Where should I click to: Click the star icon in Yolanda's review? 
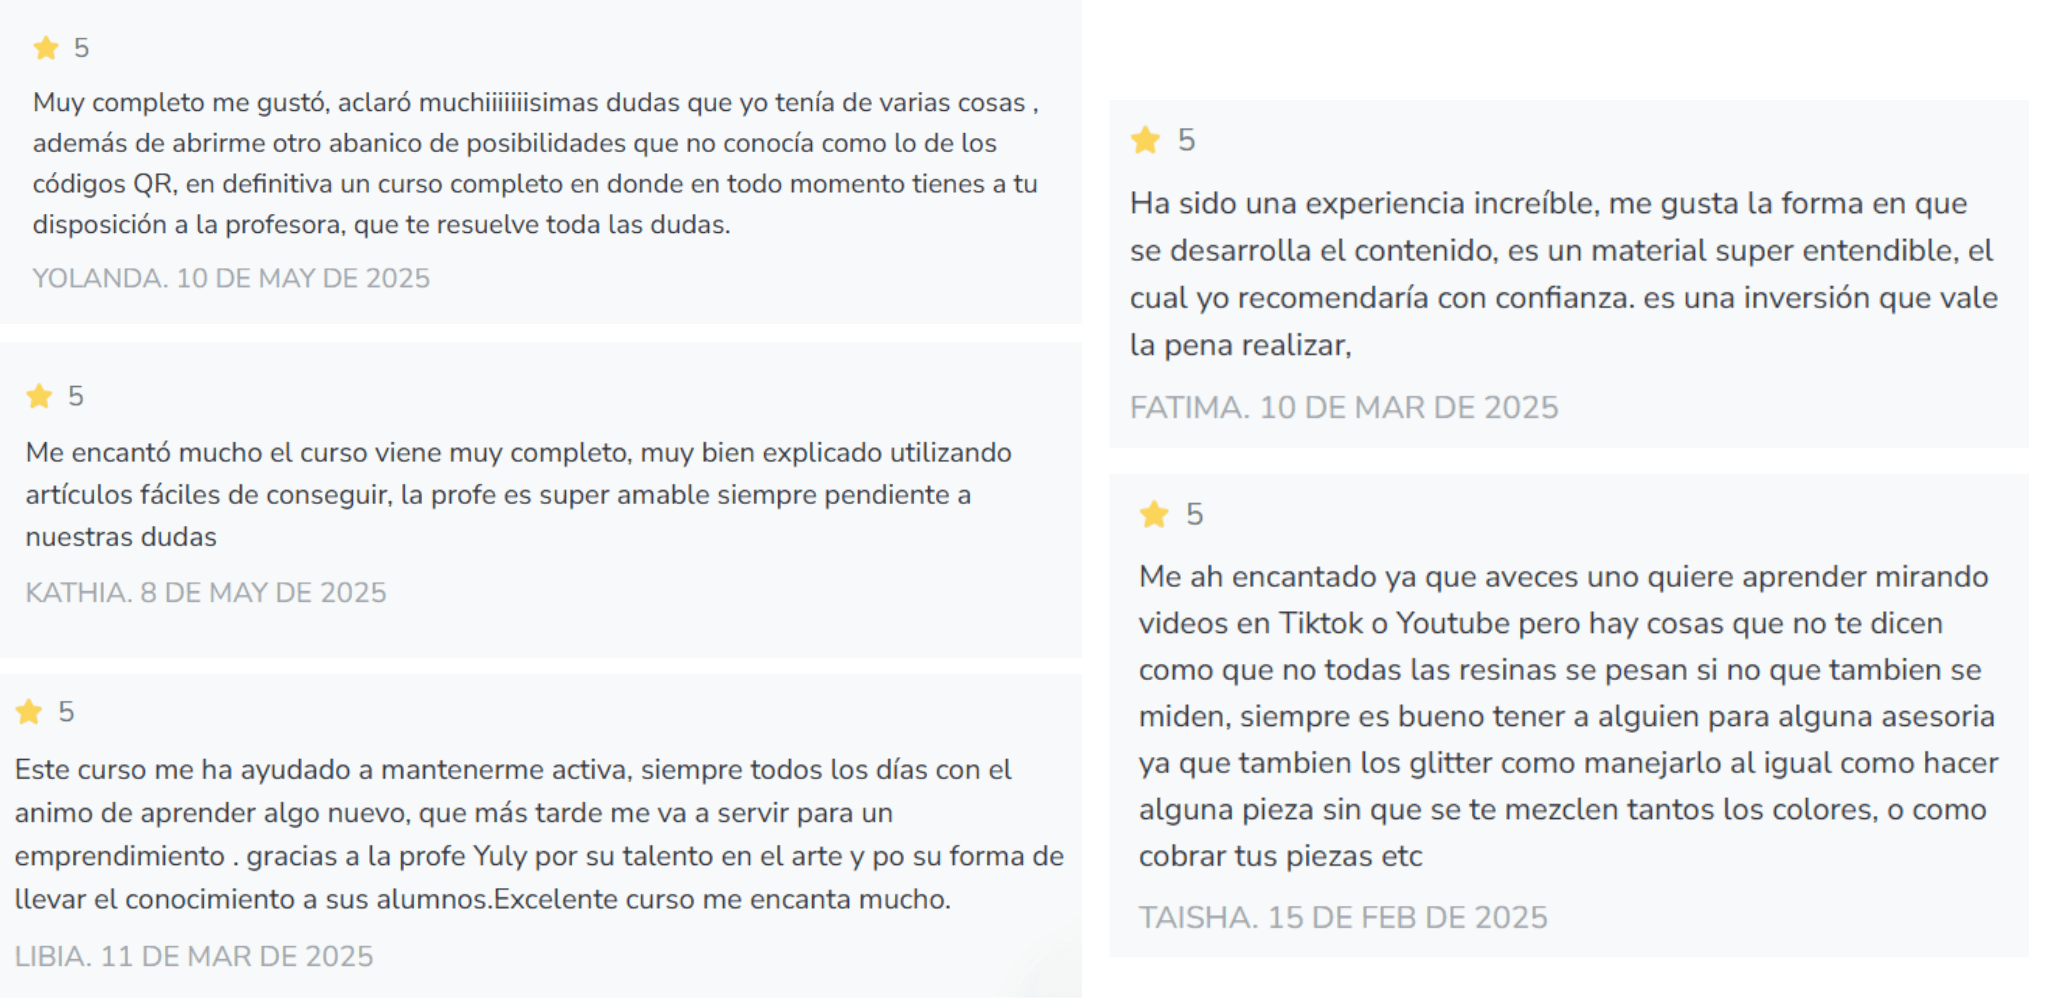(46, 48)
